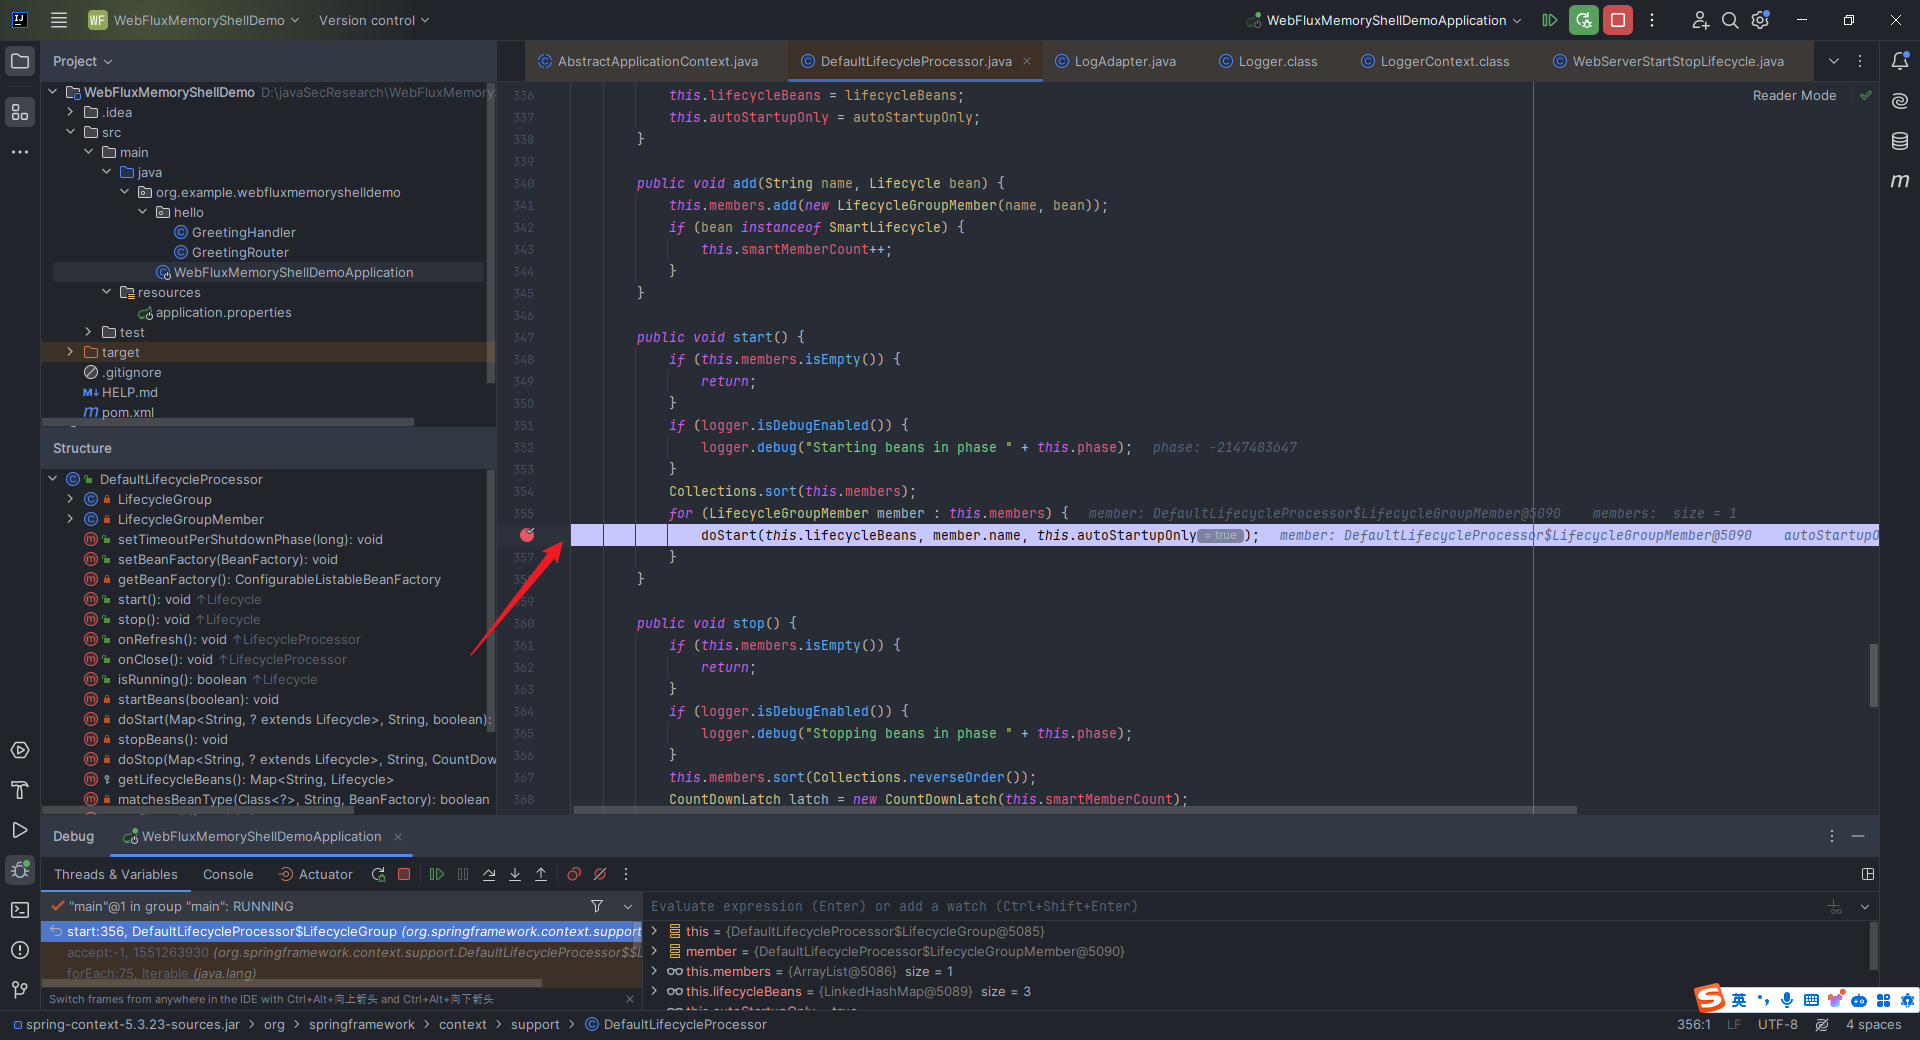Open the Services tool window

[x=20, y=750]
